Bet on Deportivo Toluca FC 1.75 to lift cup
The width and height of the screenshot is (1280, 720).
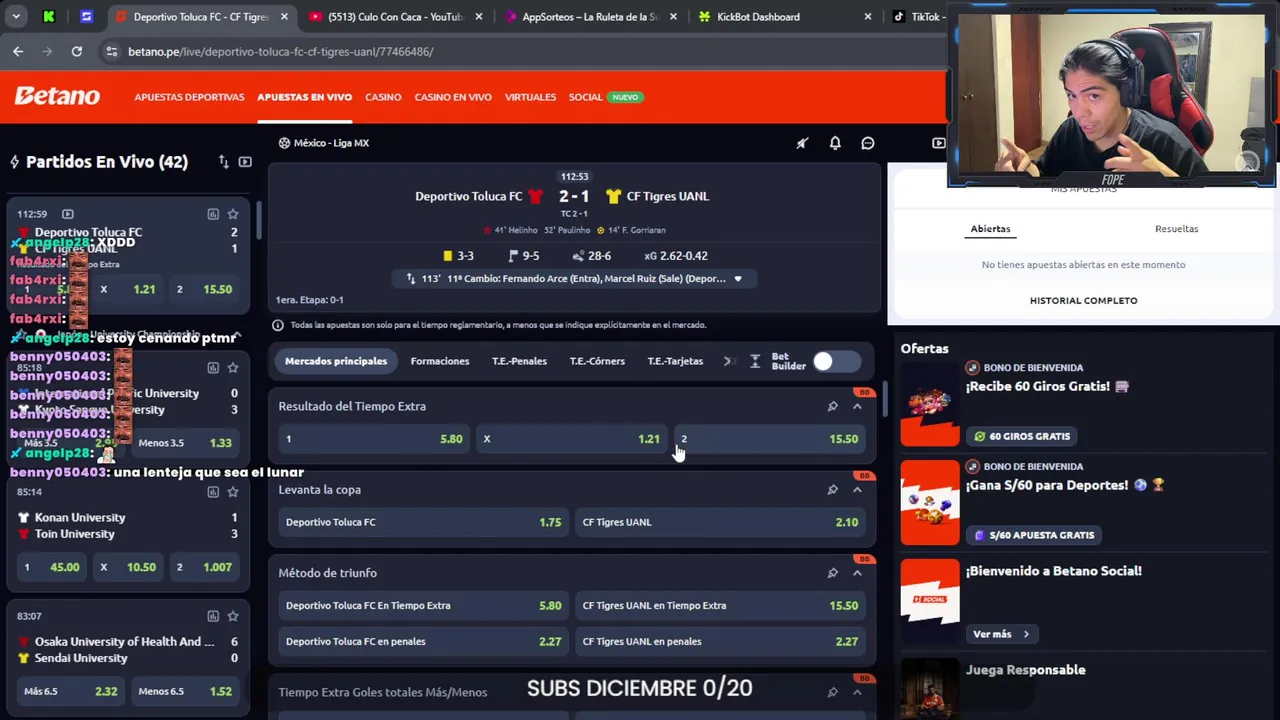[x=423, y=522]
